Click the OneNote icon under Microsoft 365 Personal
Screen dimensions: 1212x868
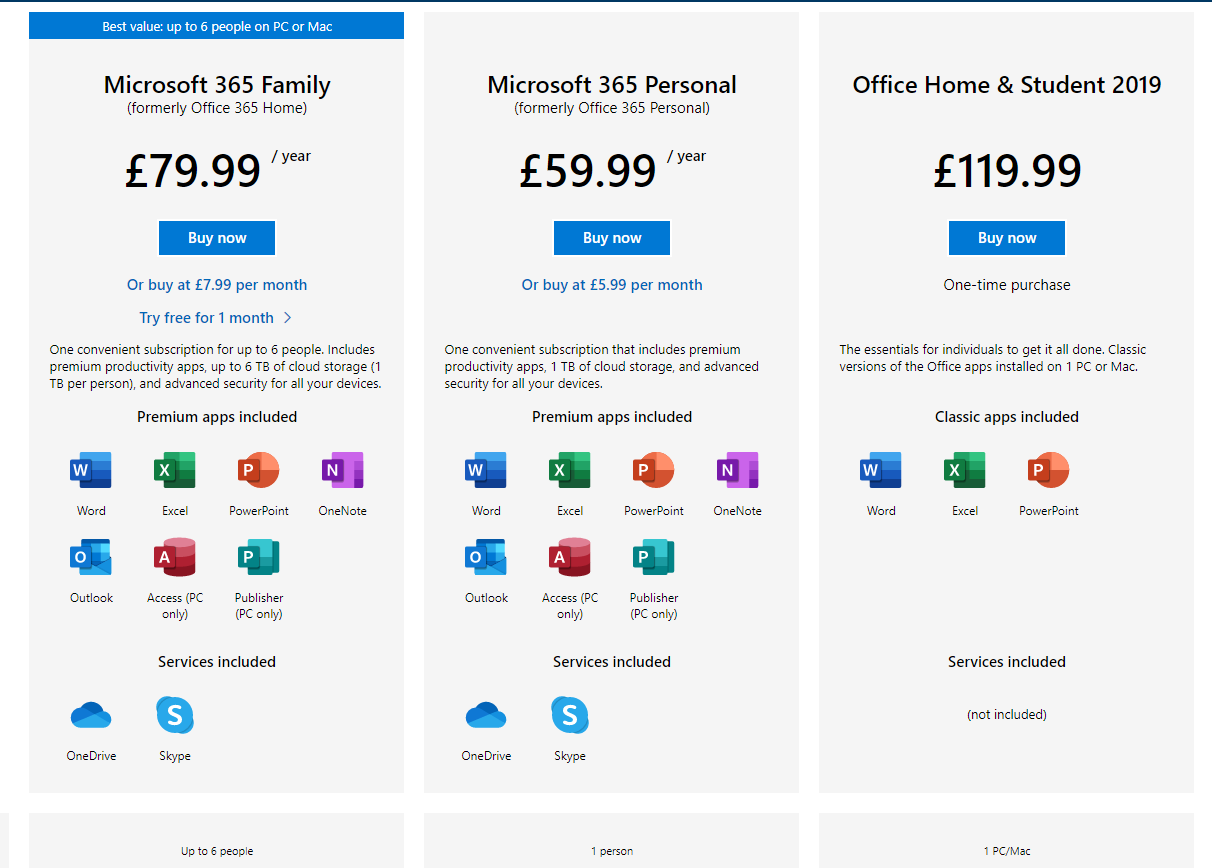tap(737, 470)
